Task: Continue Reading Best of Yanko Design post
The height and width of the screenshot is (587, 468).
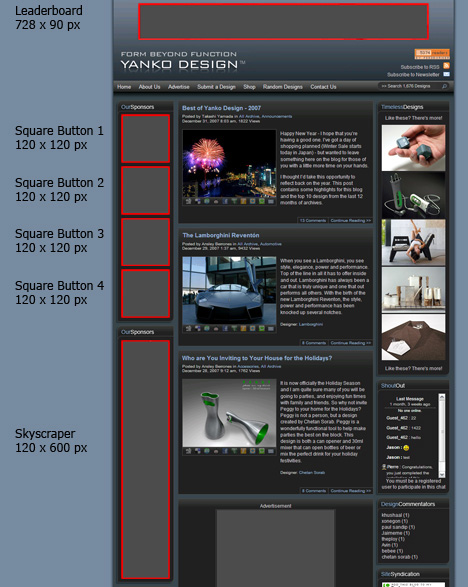Action: point(351,220)
